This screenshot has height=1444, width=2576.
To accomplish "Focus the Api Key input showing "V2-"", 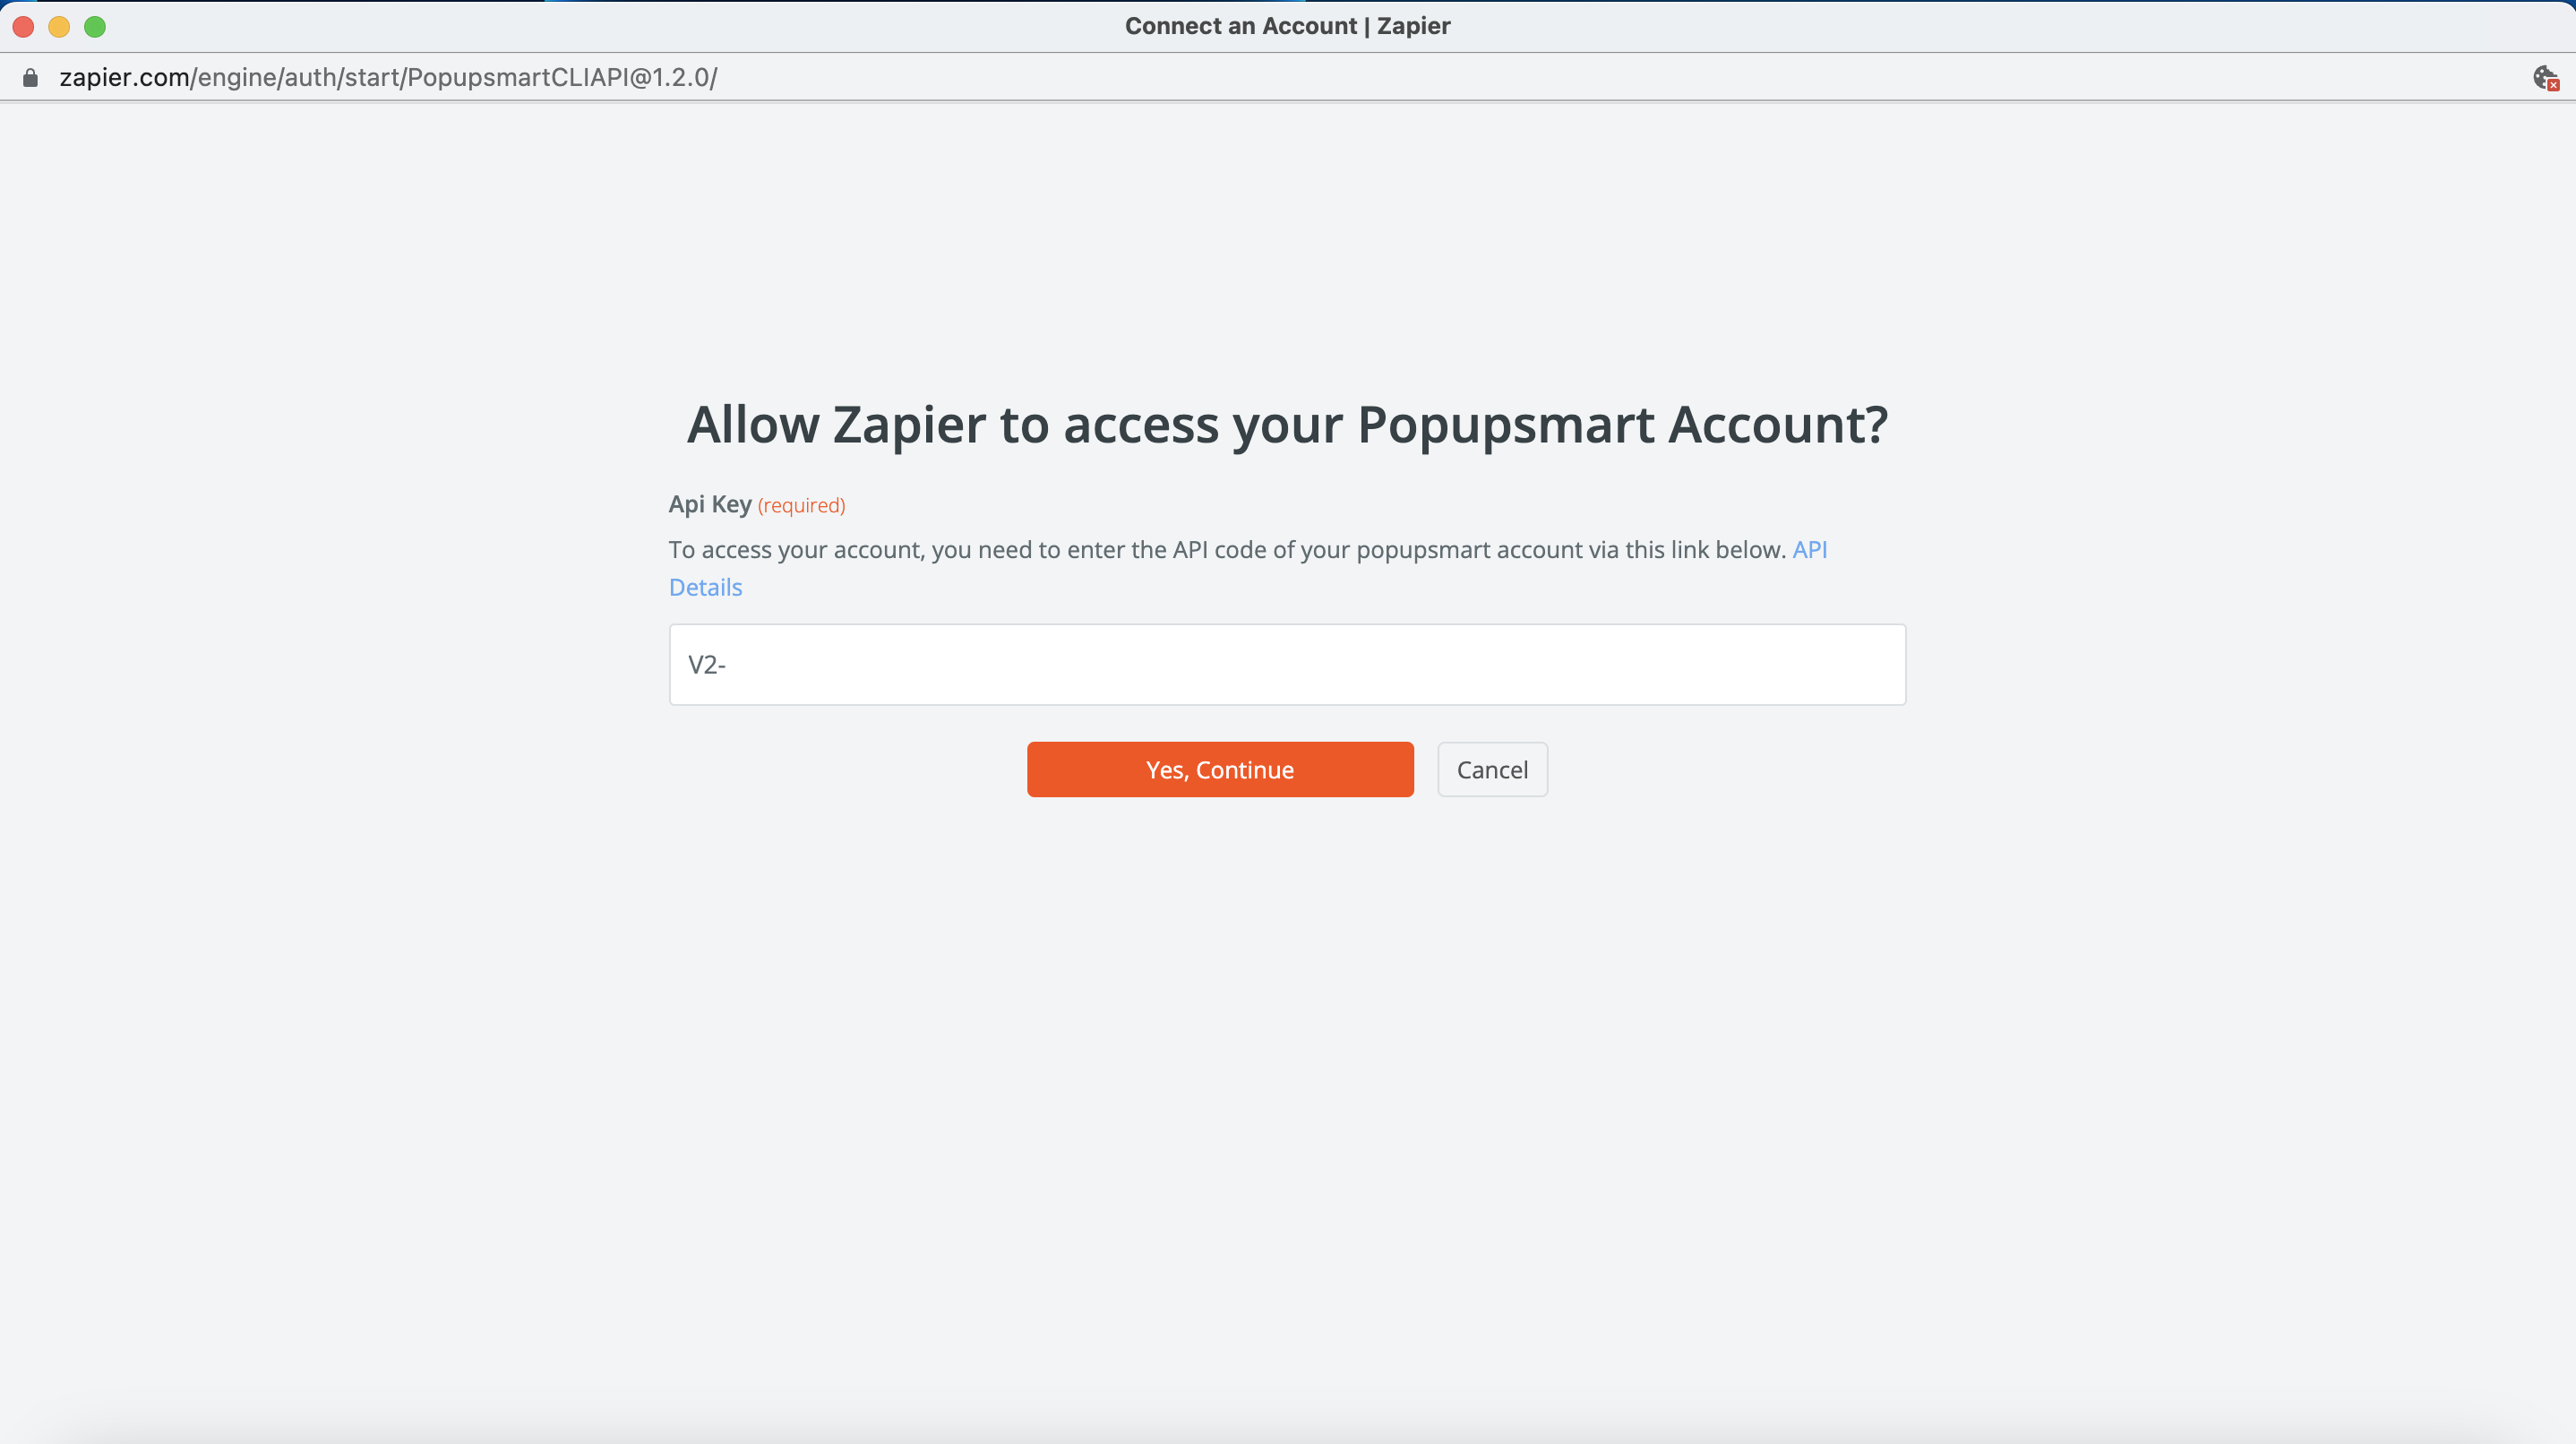I will 1287,664.
